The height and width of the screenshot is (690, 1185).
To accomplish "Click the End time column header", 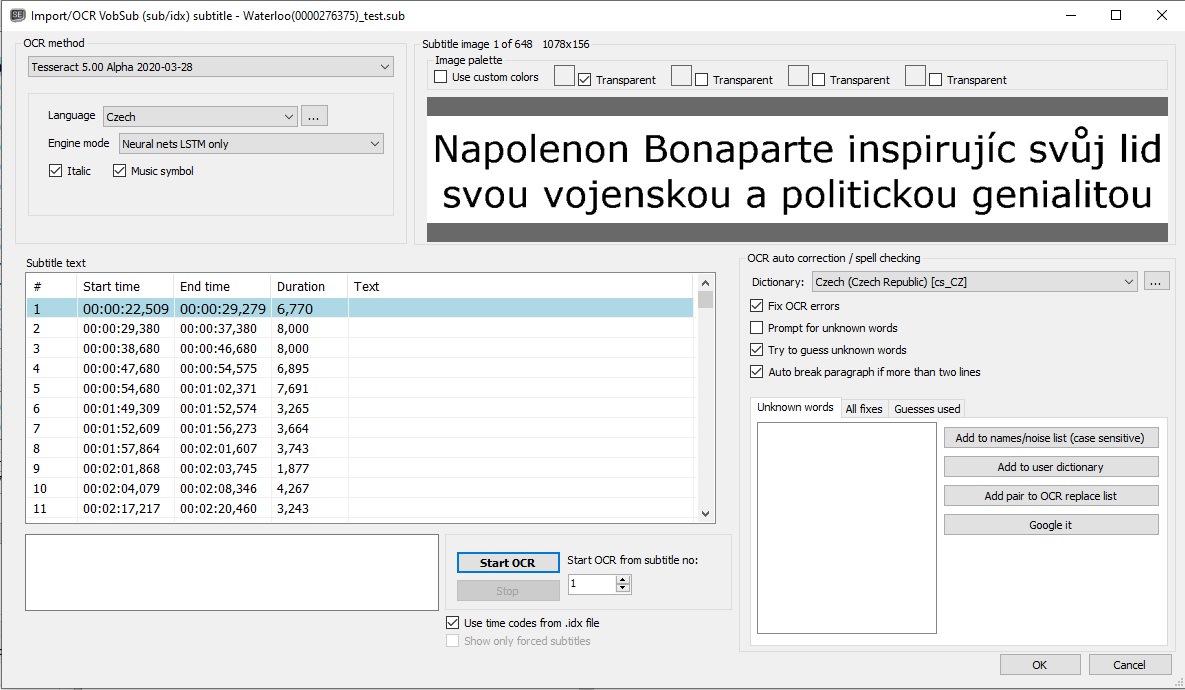I will click(x=222, y=286).
